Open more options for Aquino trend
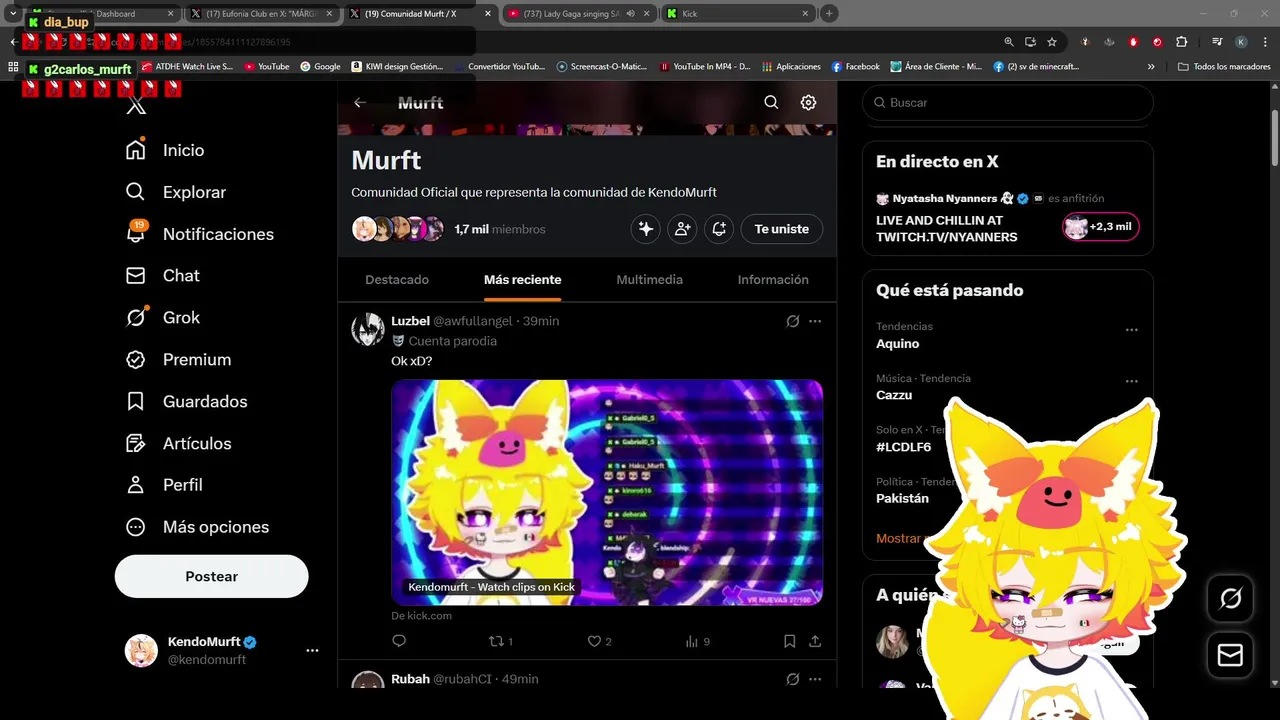Viewport: 1280px width, 720px height. [x=1131, y=330]
